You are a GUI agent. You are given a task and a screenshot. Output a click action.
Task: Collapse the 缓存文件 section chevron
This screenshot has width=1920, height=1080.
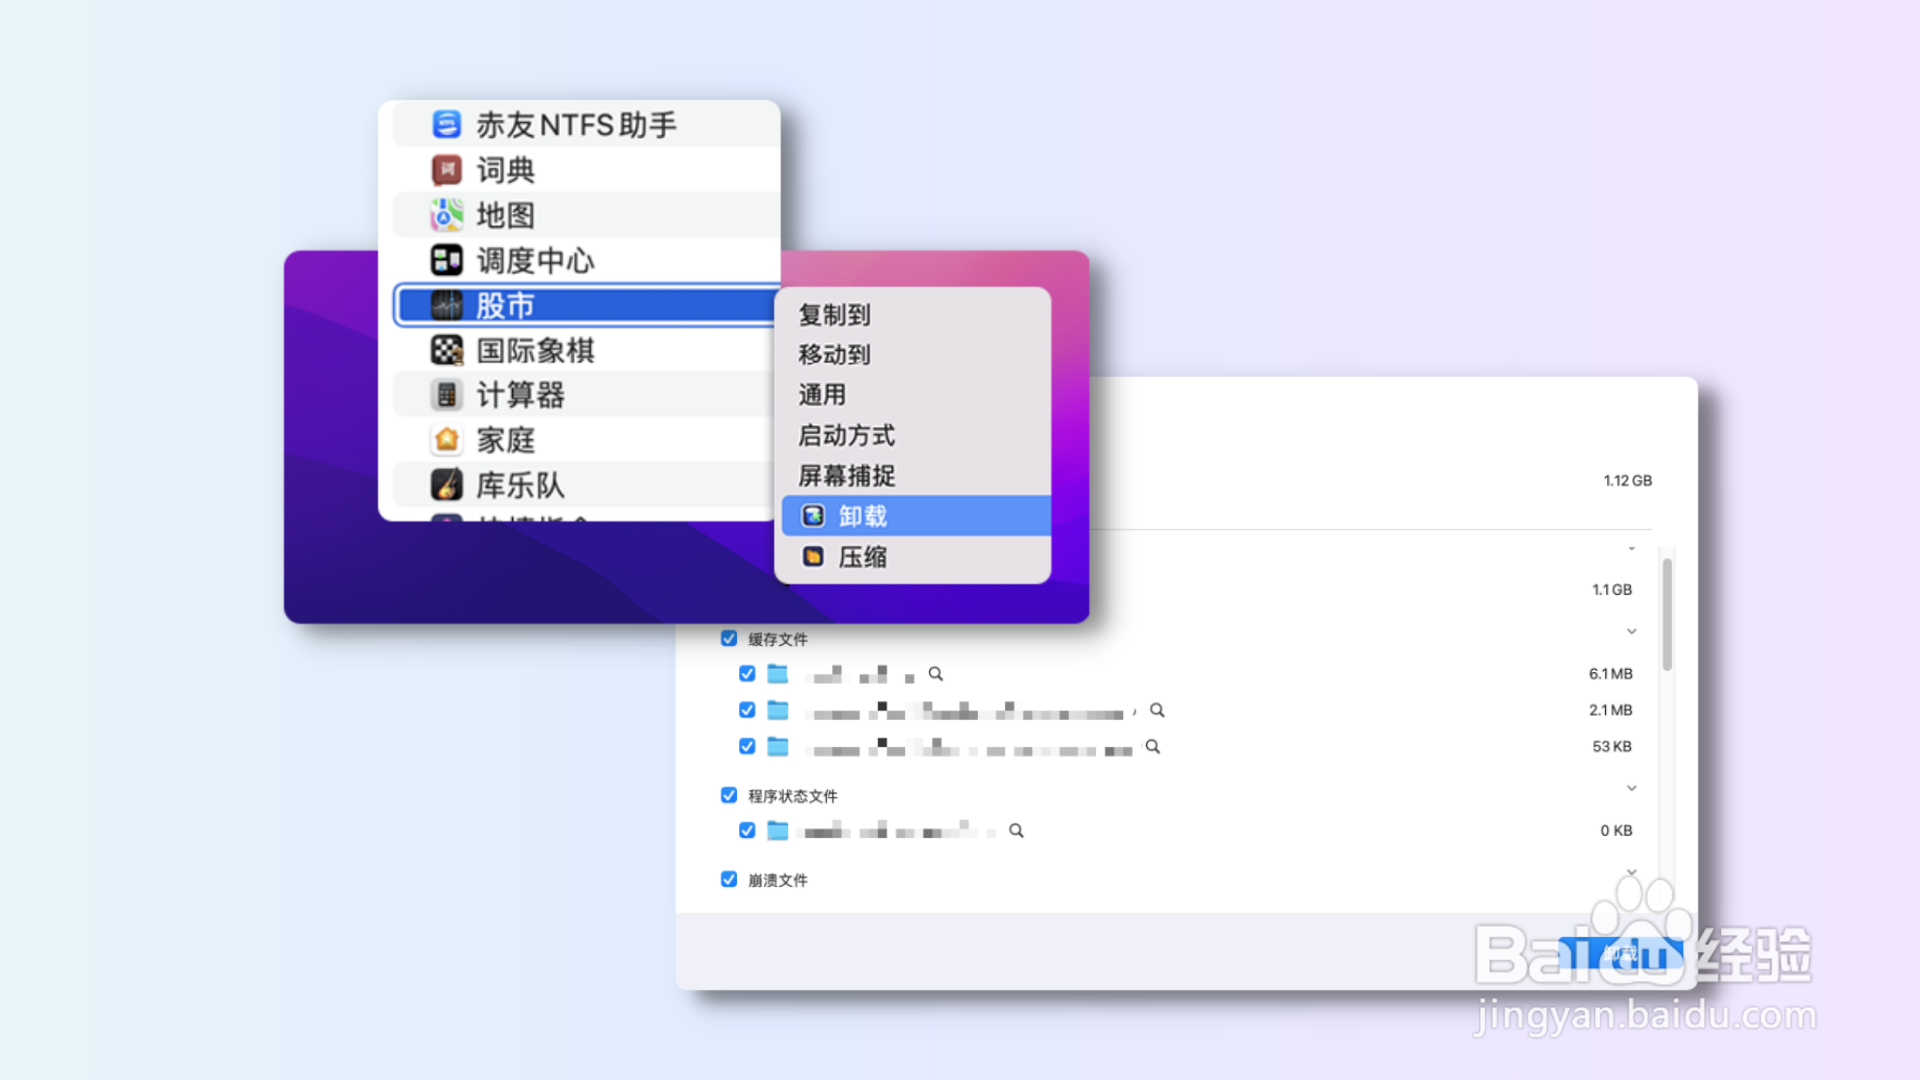point(1631,631)
